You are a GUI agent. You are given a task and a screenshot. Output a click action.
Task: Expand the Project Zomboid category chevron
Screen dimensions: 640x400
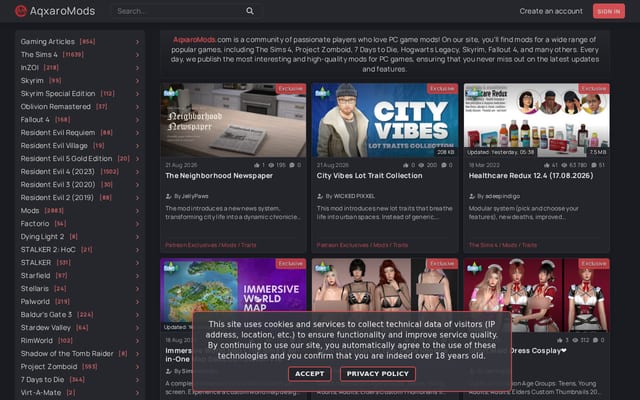138,367
